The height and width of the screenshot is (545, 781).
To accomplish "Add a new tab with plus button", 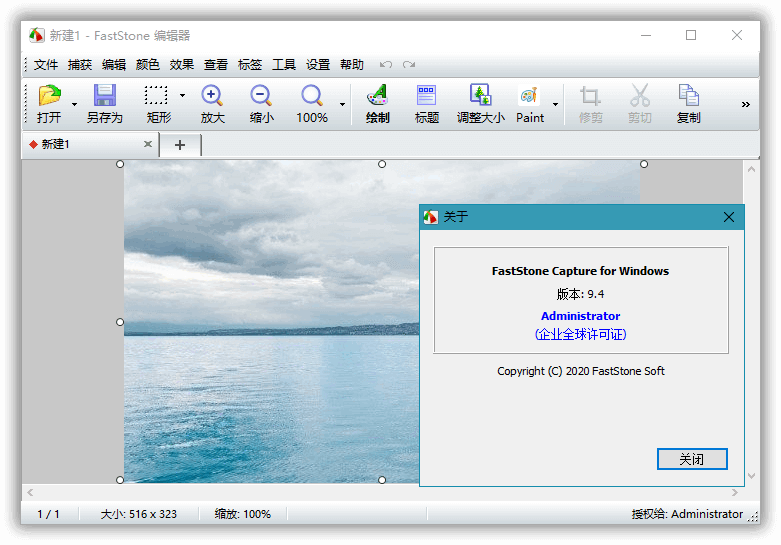I will 180,145.
